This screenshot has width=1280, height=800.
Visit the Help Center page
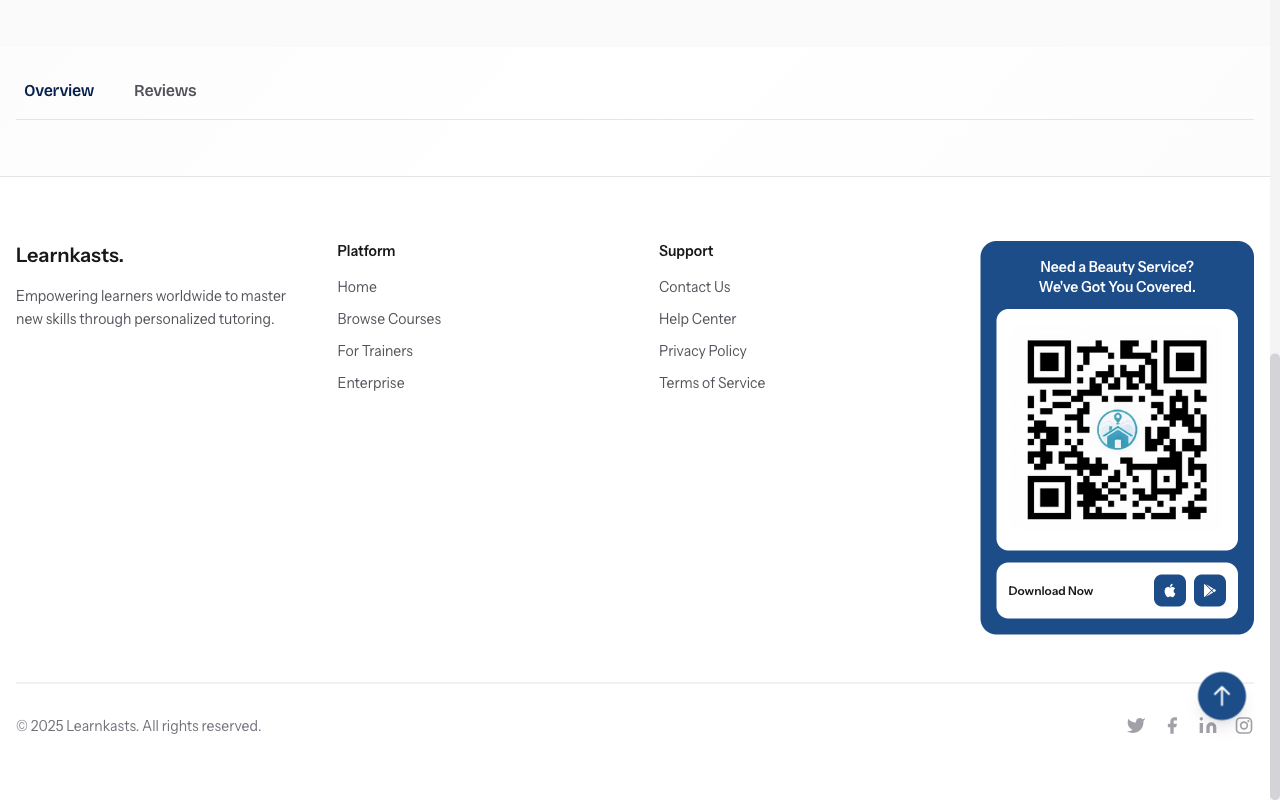point(697,318)
